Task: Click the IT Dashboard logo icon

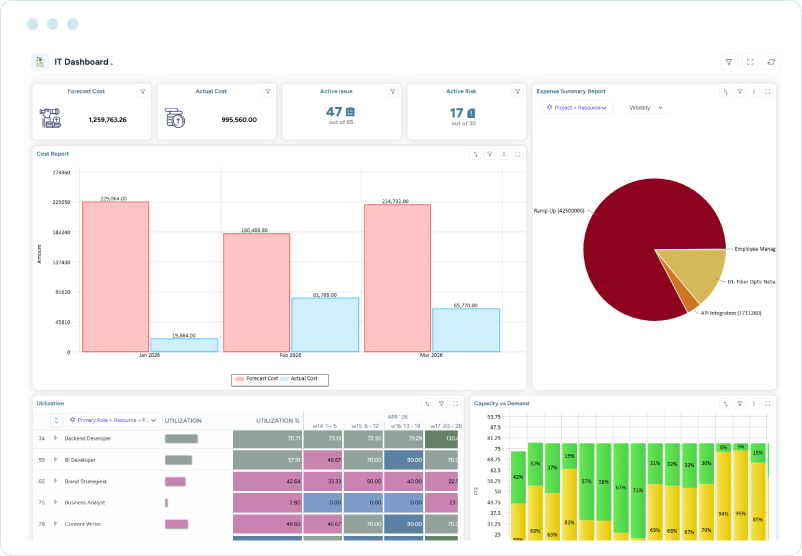Action: (x=40, y=62)
